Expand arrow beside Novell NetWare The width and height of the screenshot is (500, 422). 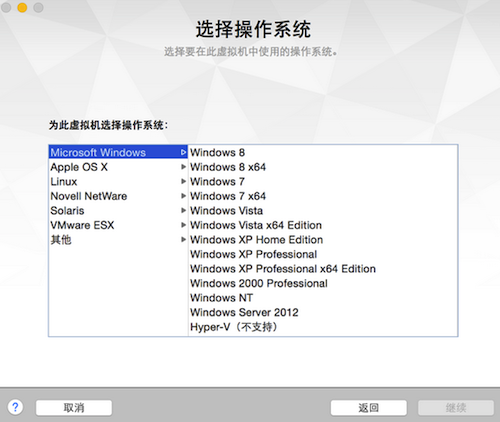pos(183,196)
